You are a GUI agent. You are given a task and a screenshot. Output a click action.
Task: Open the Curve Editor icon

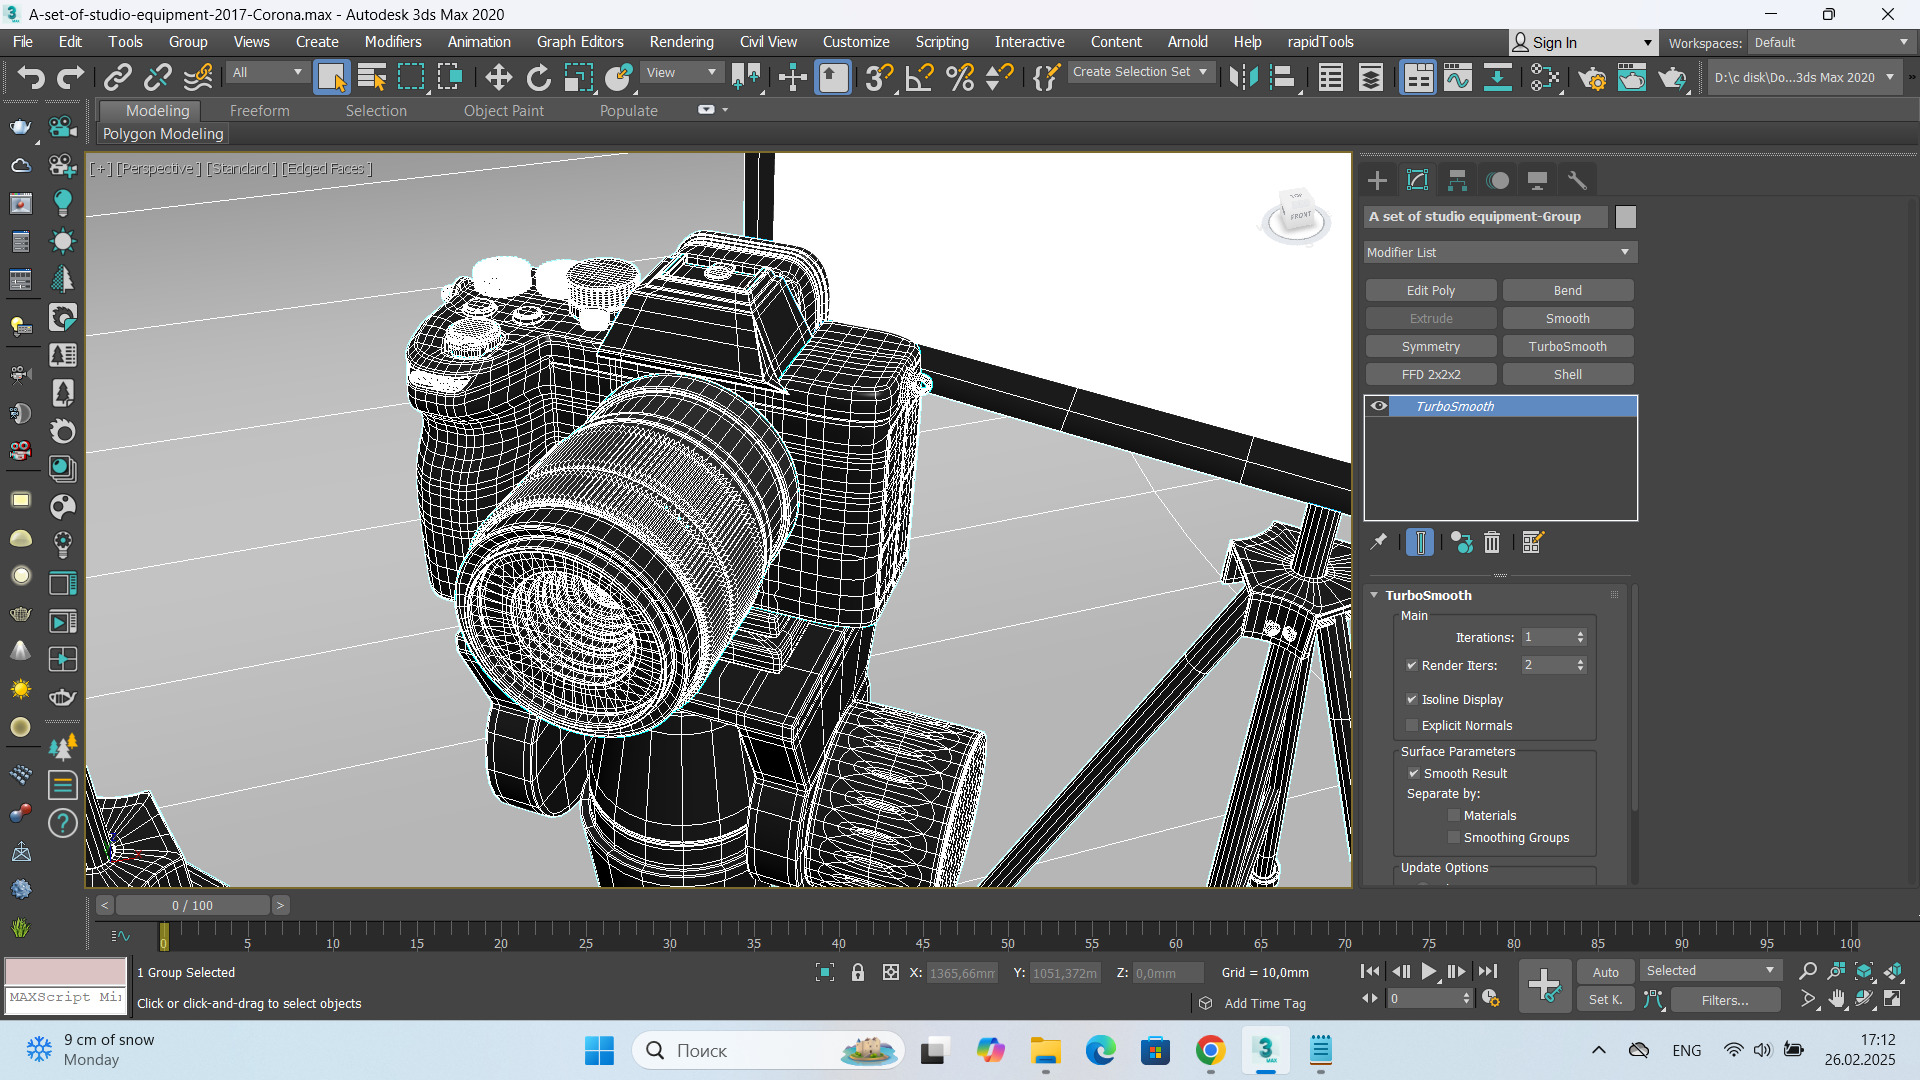(x=1458, y=77)
